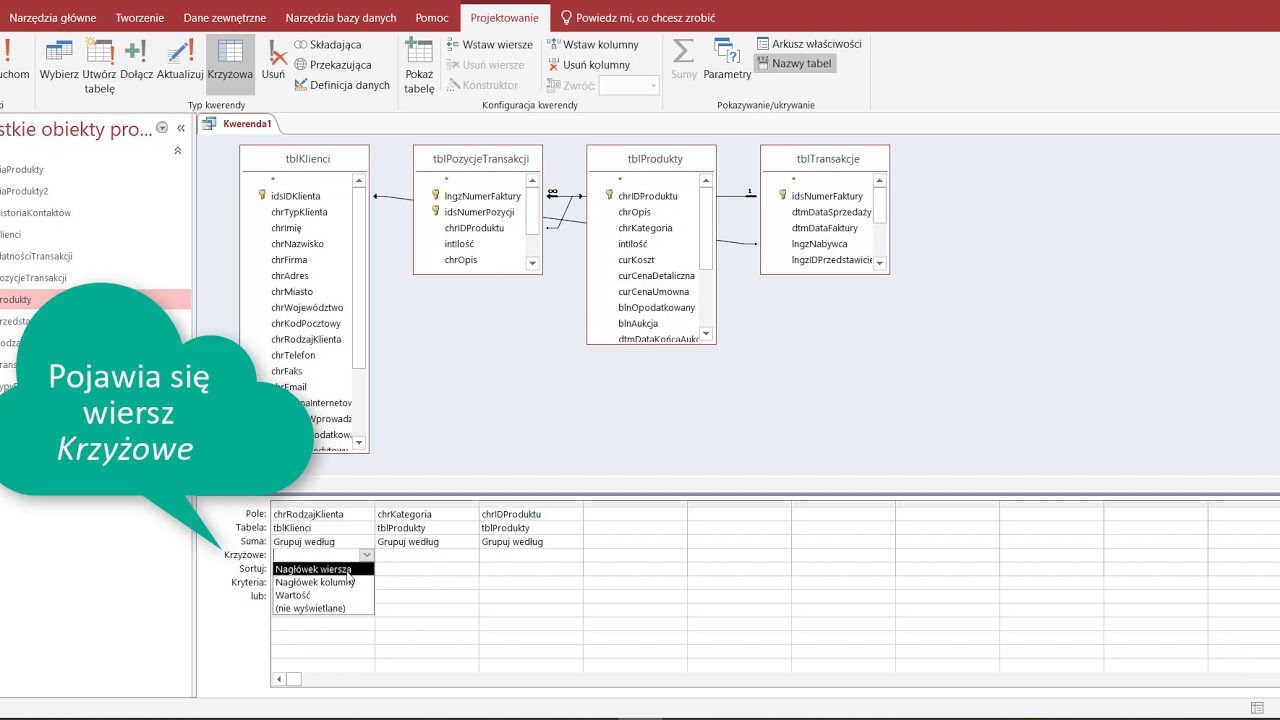This screenshot has height=720, width=1280.
Task: Choose Przekazująca pass-through query
Action: [x=333, y=65]
